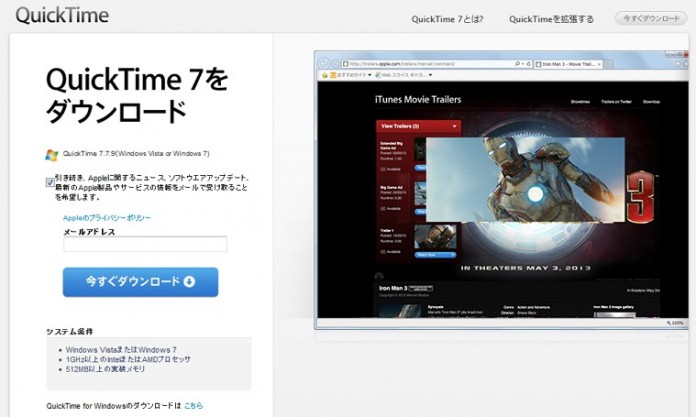
Task: Click the small 今すぐダウンロード pill button in header
Action: 651,19
